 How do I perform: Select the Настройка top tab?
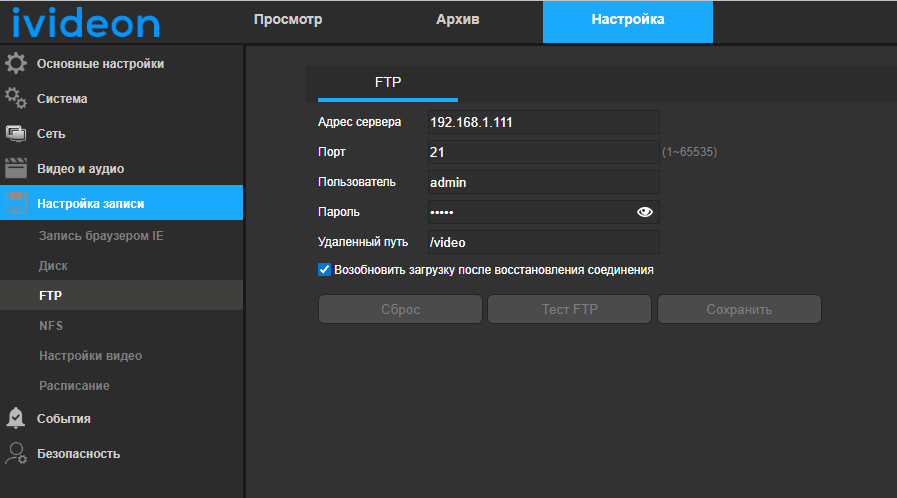[x=628, y=22]
